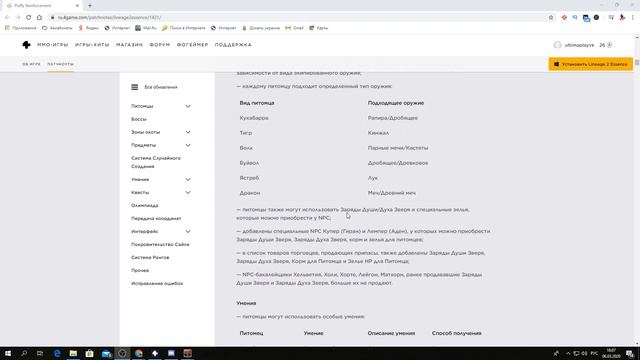The height and width of the screenshot is (360, 640).
Task: Reload the page with the refresh icon
Action: click(29, 18)
